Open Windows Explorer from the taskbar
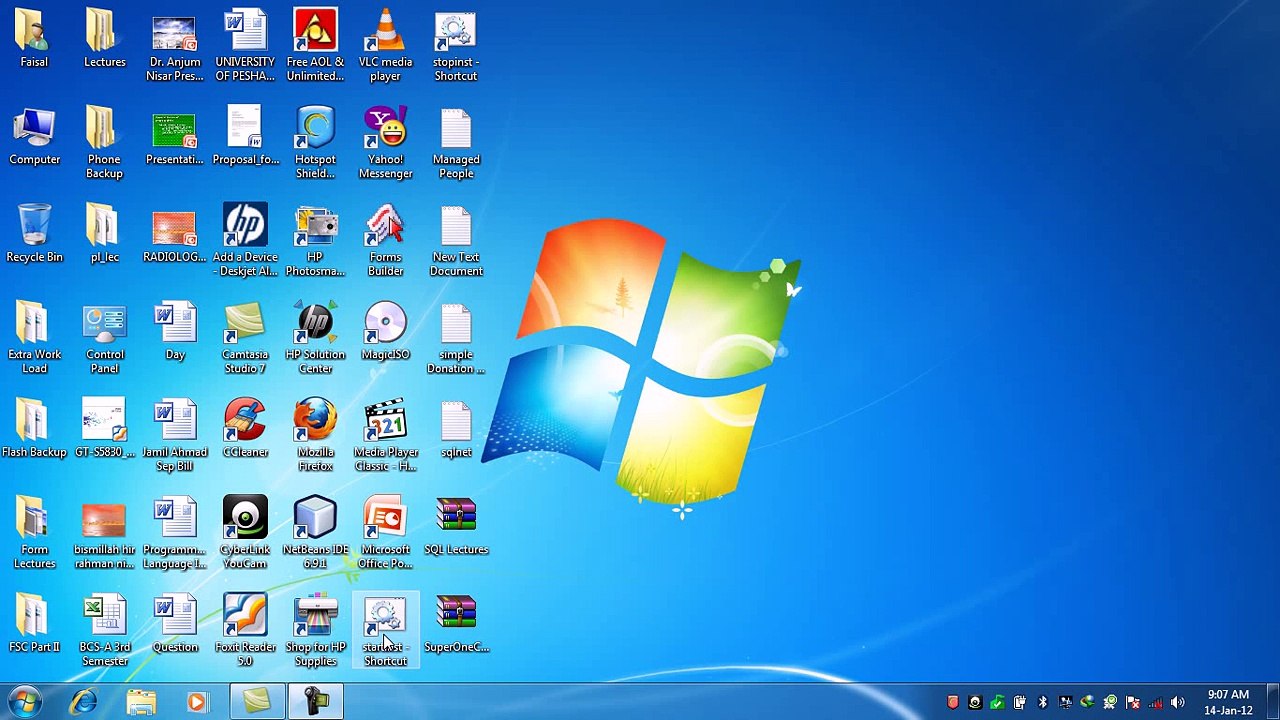Image resolution: width=1280 pixels, height=720 pixels. click(141, 702)
